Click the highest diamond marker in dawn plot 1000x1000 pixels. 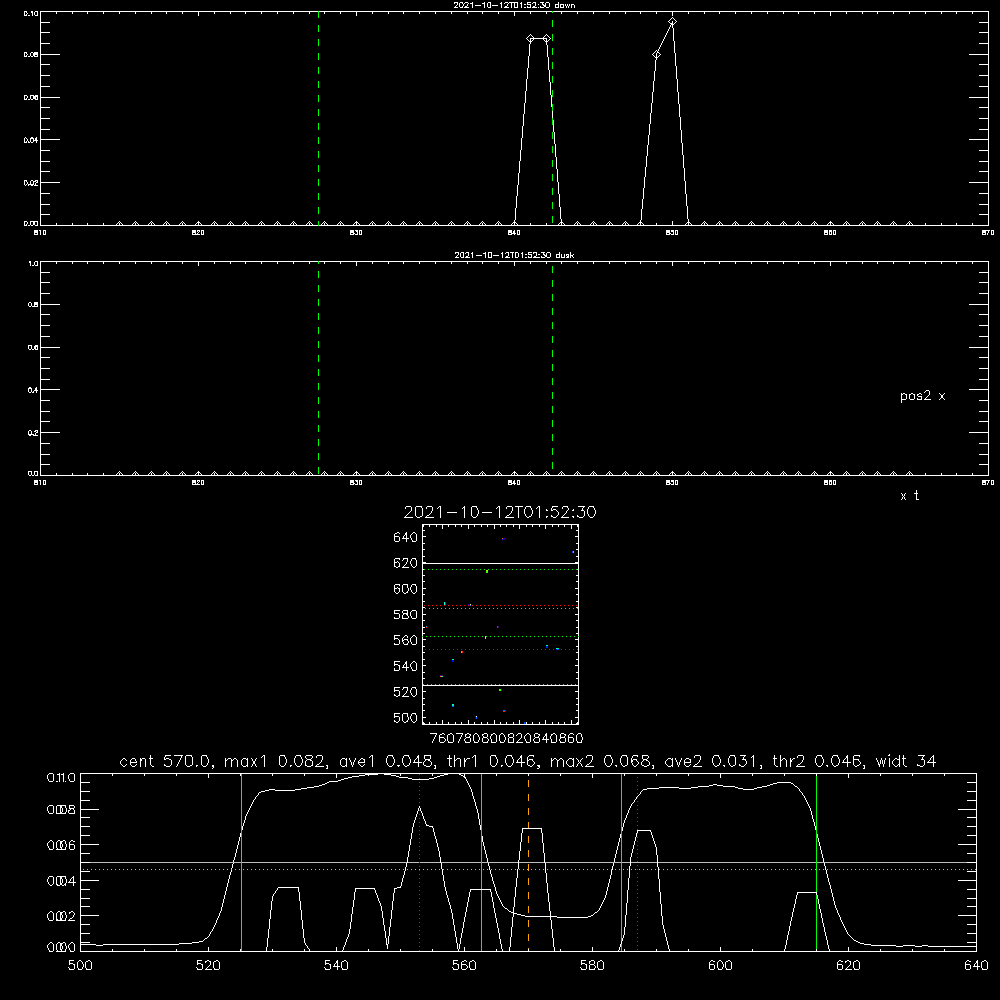pyautogui.click(x=672, y=22)
